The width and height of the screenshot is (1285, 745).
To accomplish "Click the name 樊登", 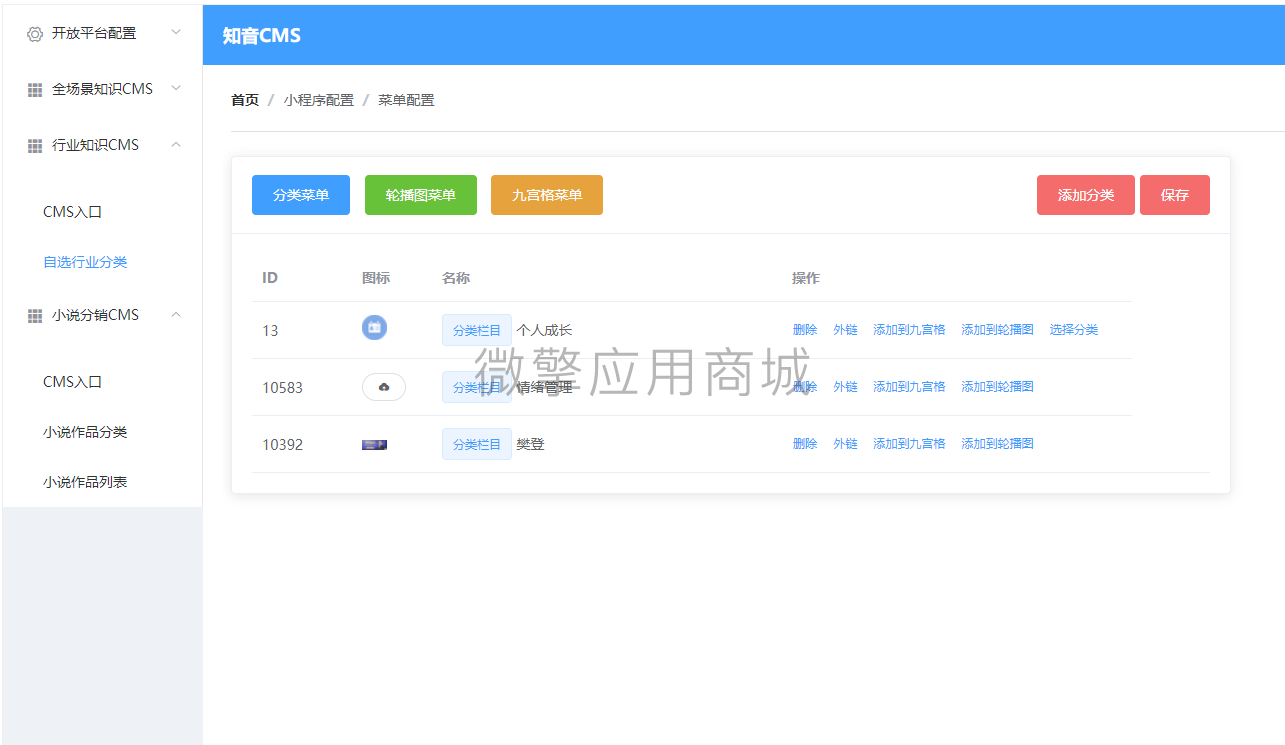I will tap(530, 444).
